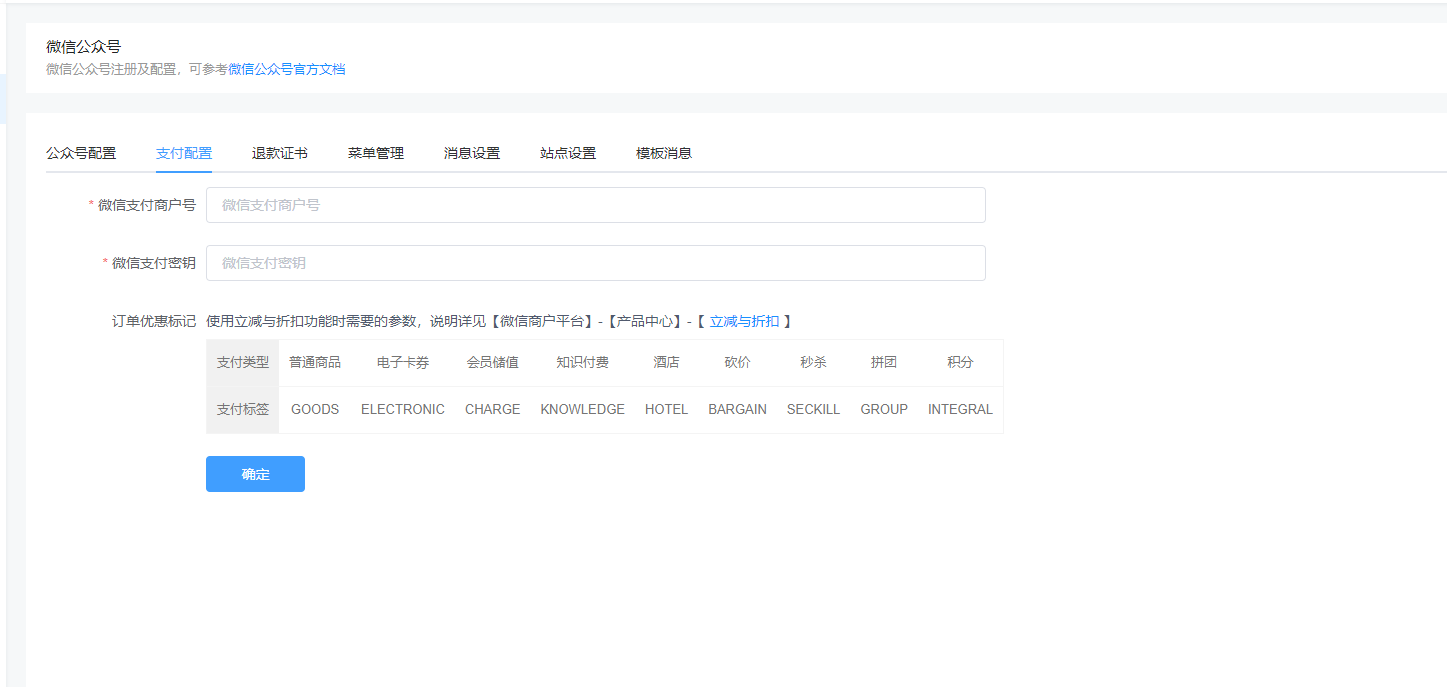Open the 微信公众号官方文档 link
The width and height of the screenshot is (1447, 687).
coord(287,69)
